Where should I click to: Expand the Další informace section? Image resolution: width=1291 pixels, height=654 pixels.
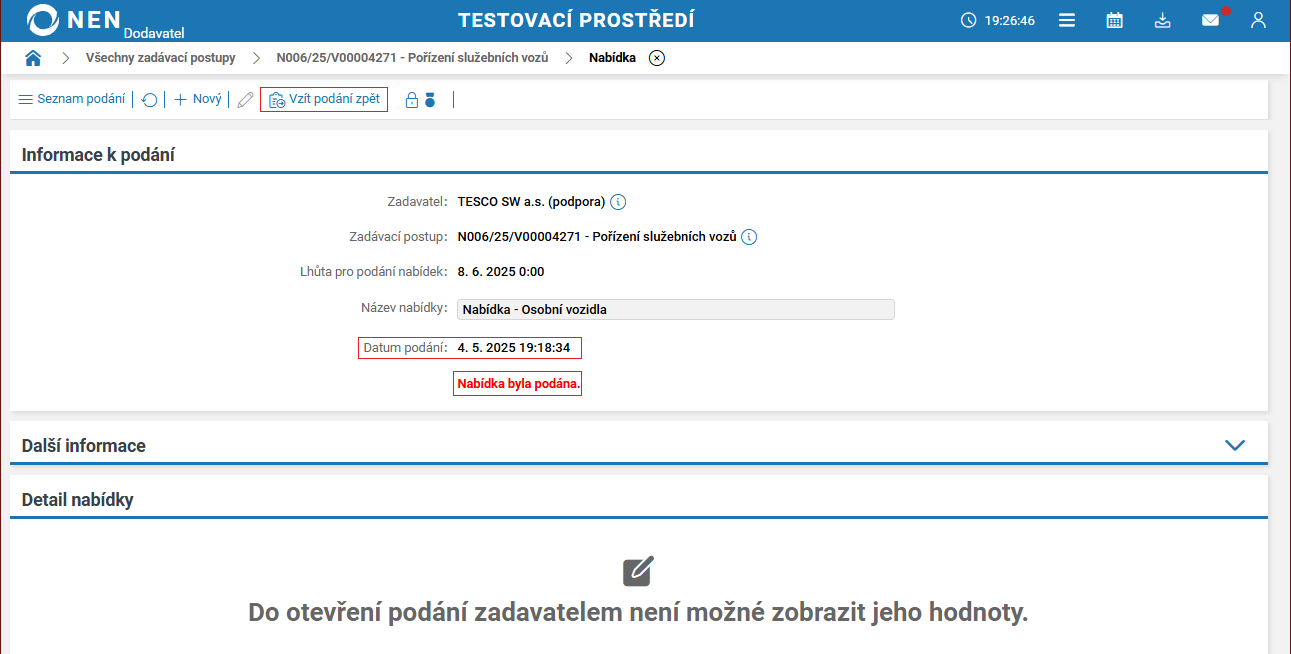[1237, 444]
